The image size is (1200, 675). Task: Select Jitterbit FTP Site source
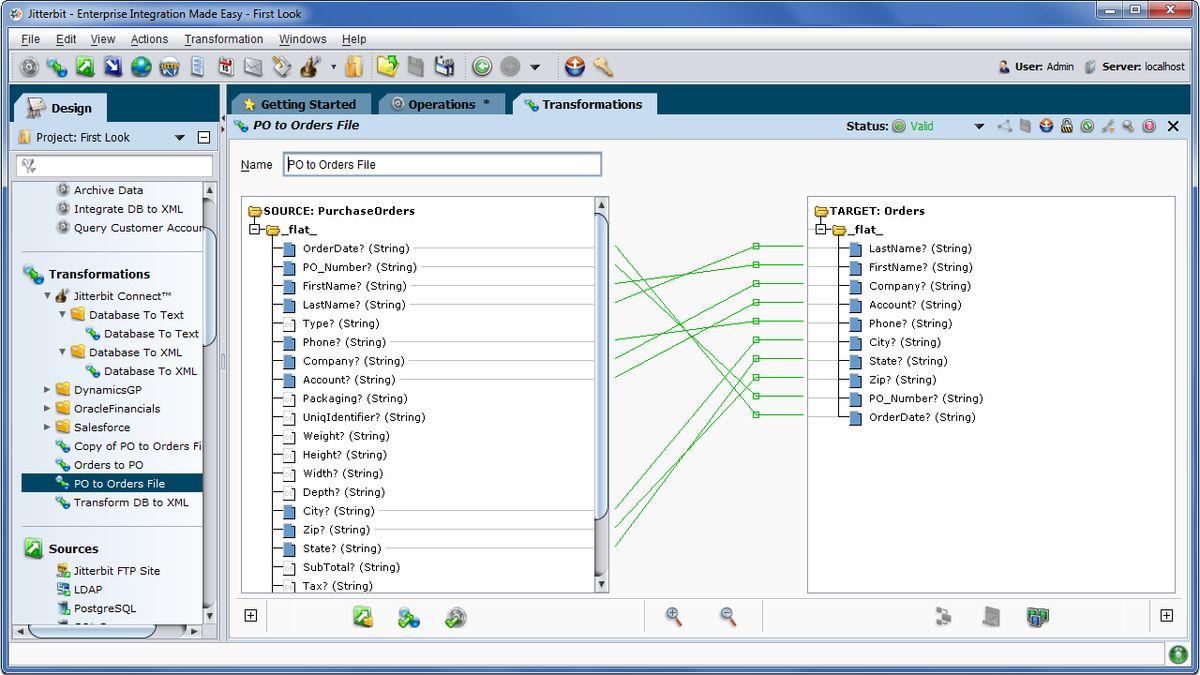pos(117,571)
